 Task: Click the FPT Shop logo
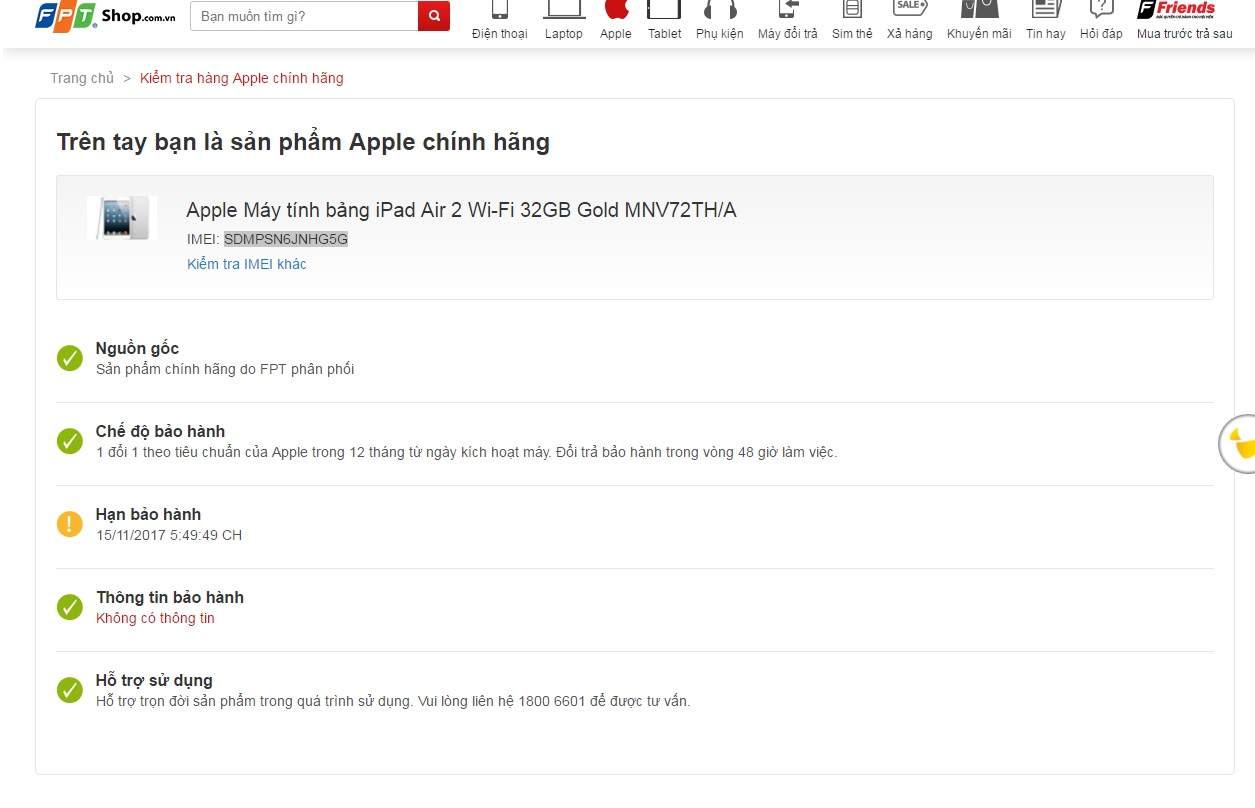[107, 16]
